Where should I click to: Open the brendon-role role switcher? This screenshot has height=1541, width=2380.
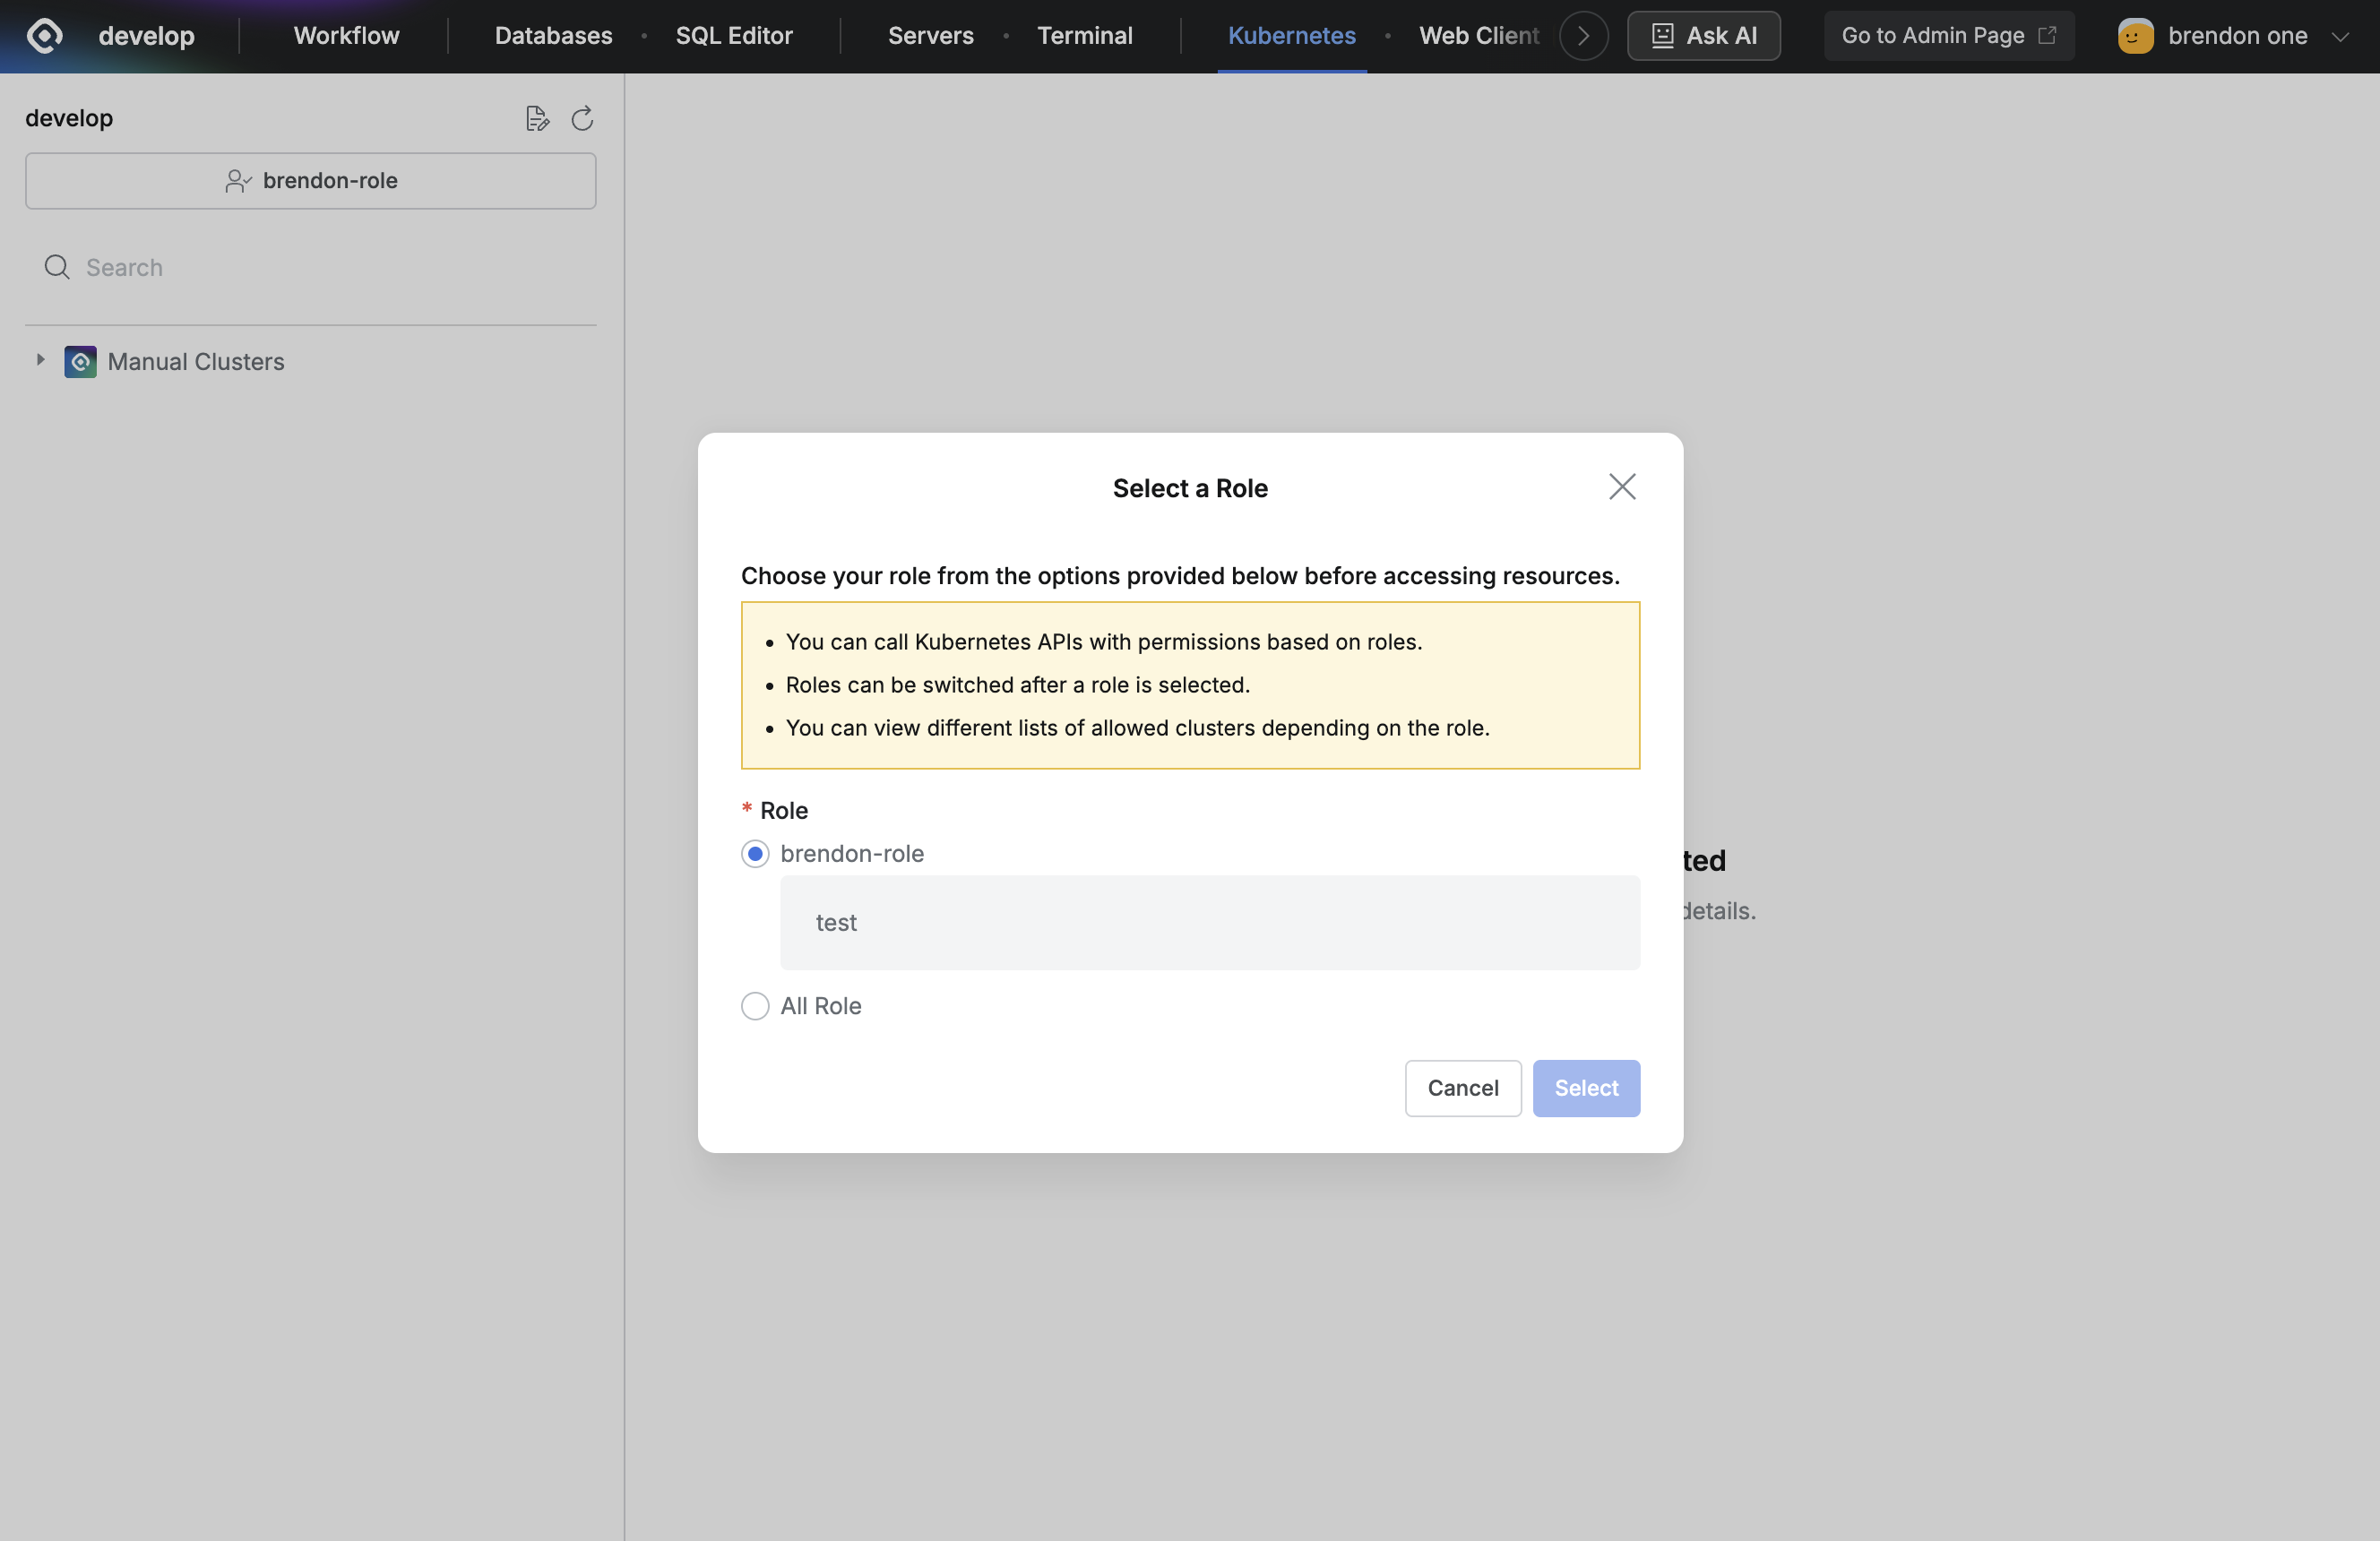click(311, 181)
